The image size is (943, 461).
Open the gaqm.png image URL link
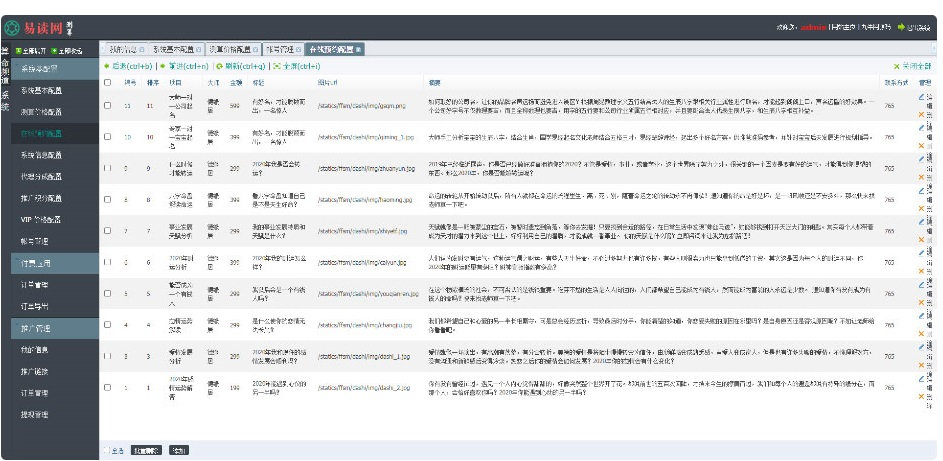click(x=361, y=105)
